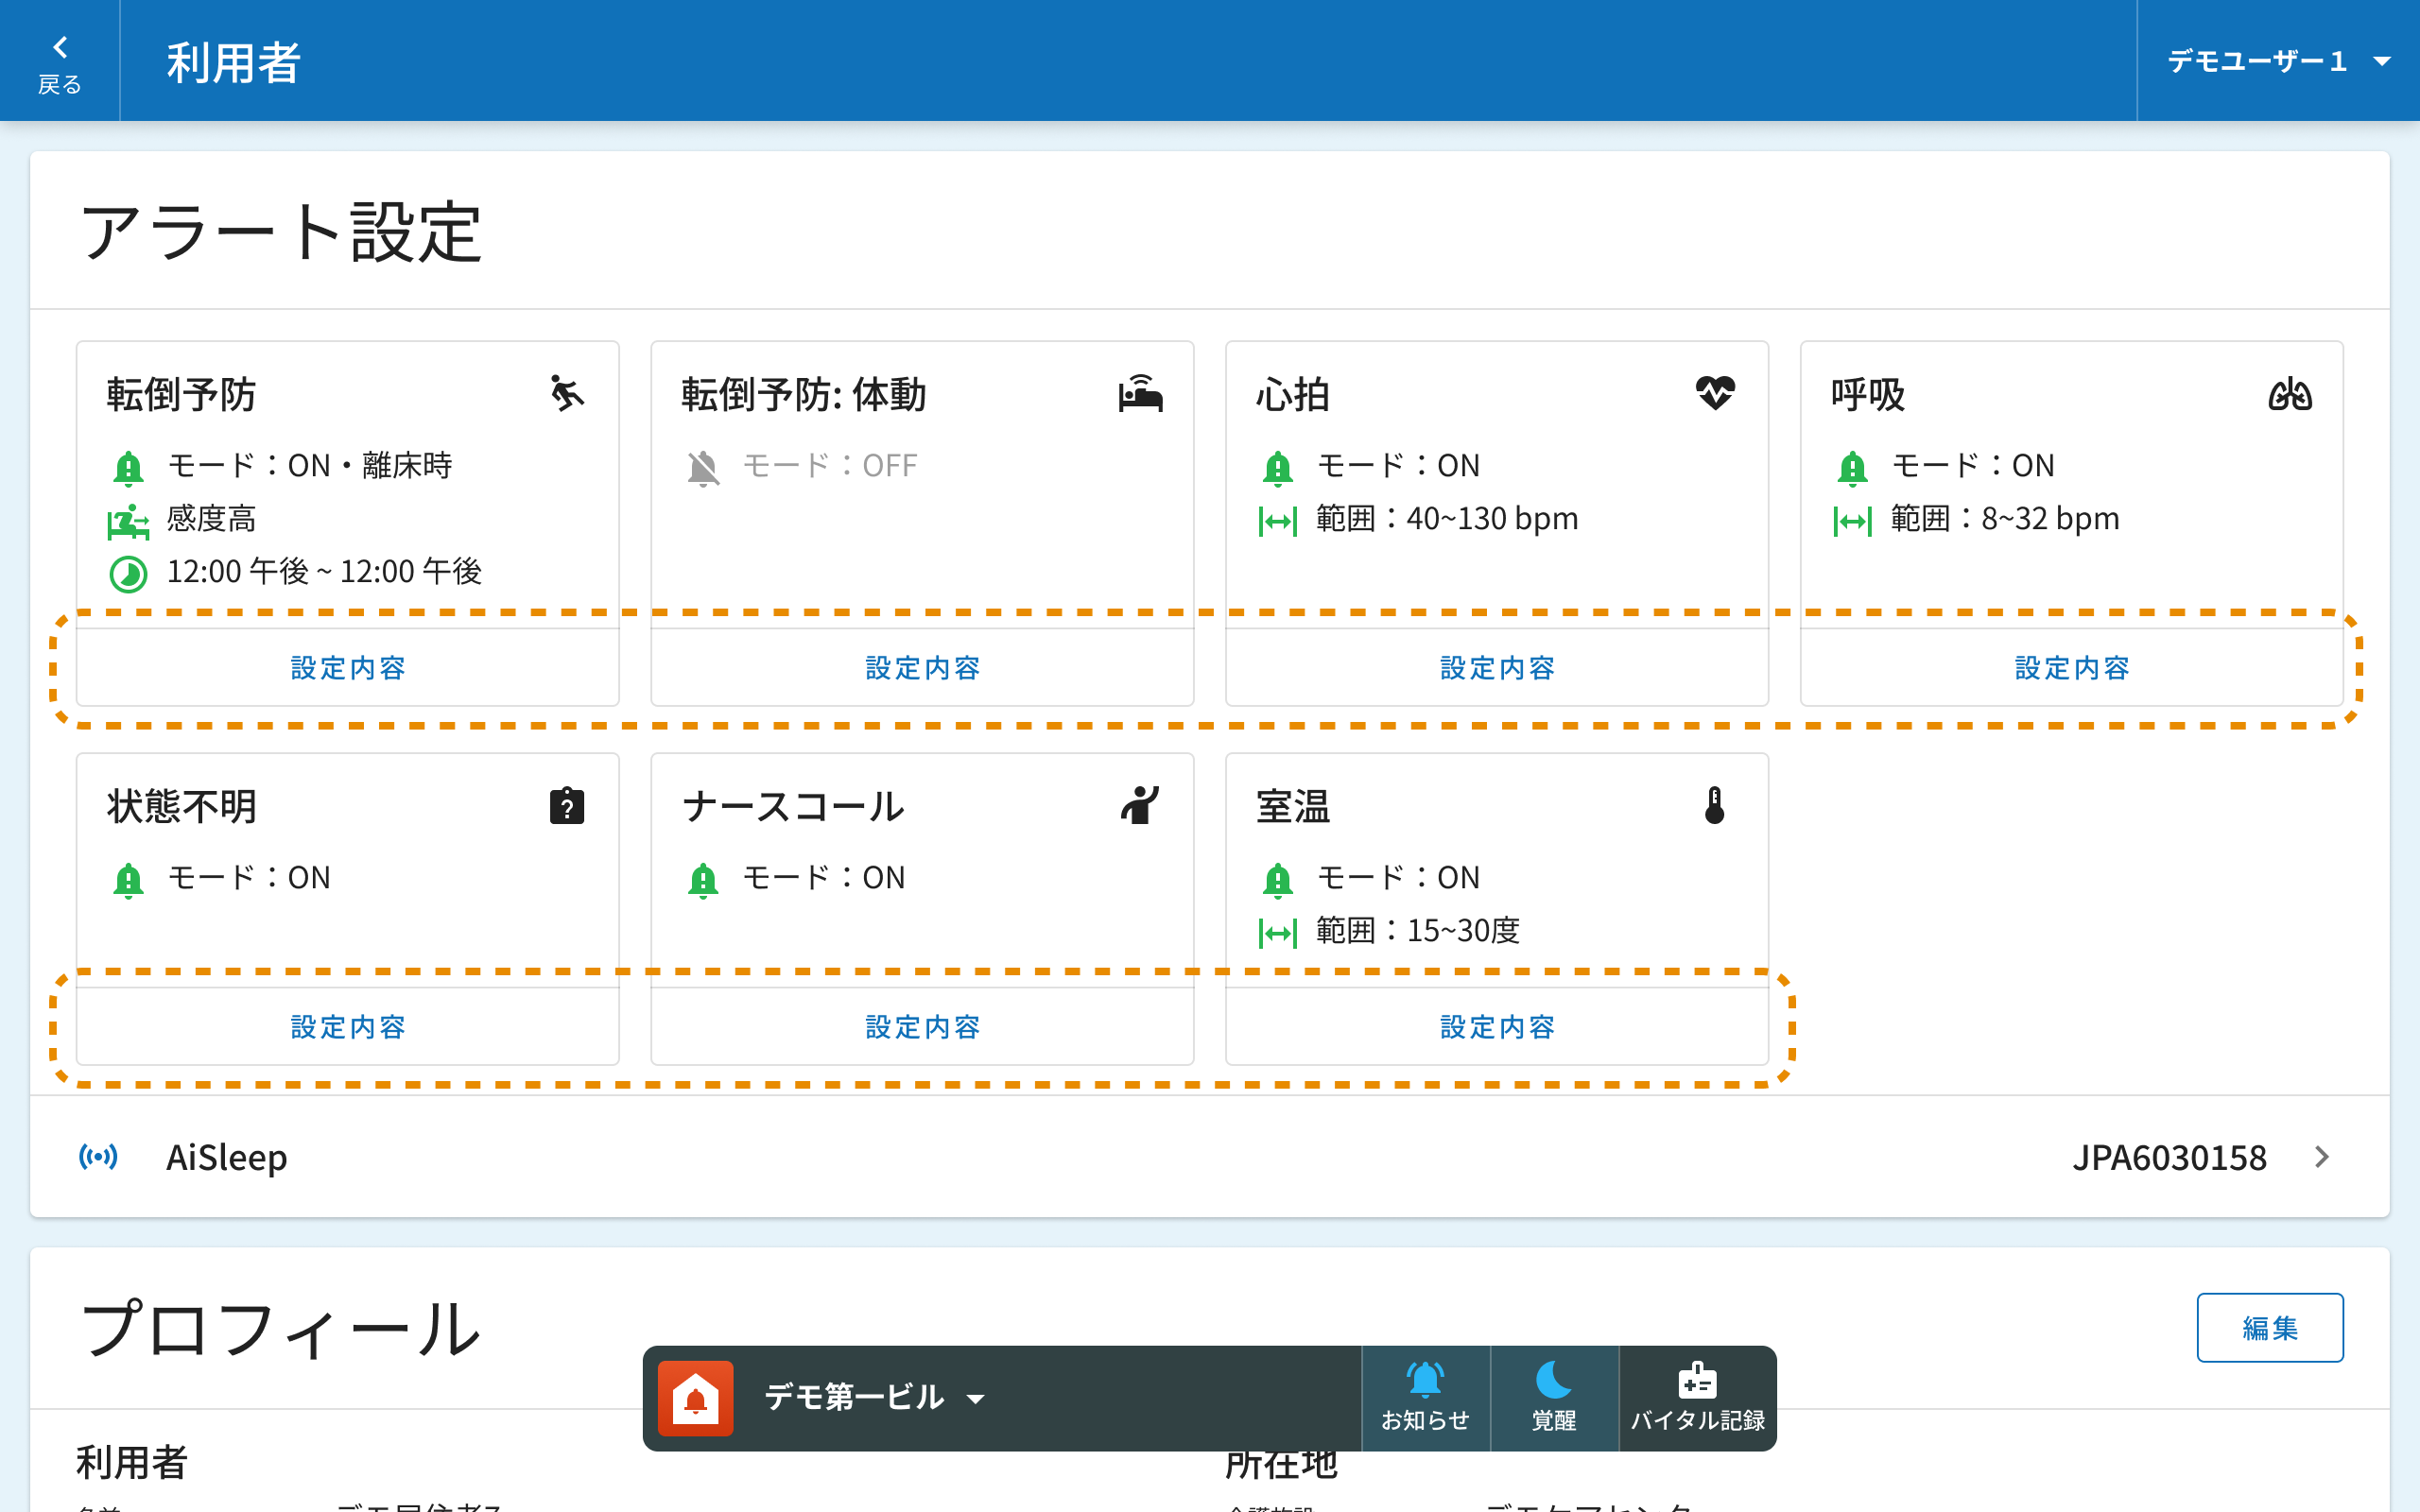Screen dimensions: 2420x1512
Task: Click the green bell for 心拍 mode ON
Action: 1277,467
